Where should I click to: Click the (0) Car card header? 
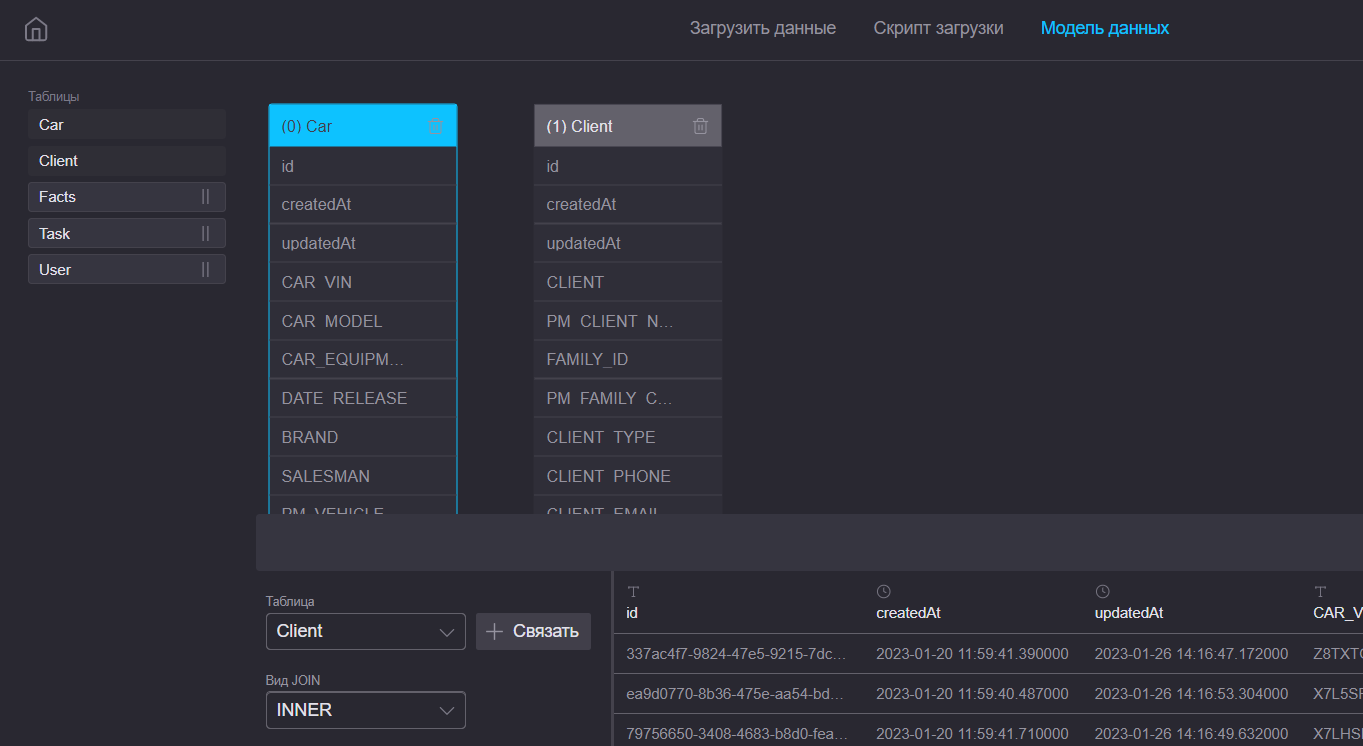pyautogui.click(x=363, y=126)
